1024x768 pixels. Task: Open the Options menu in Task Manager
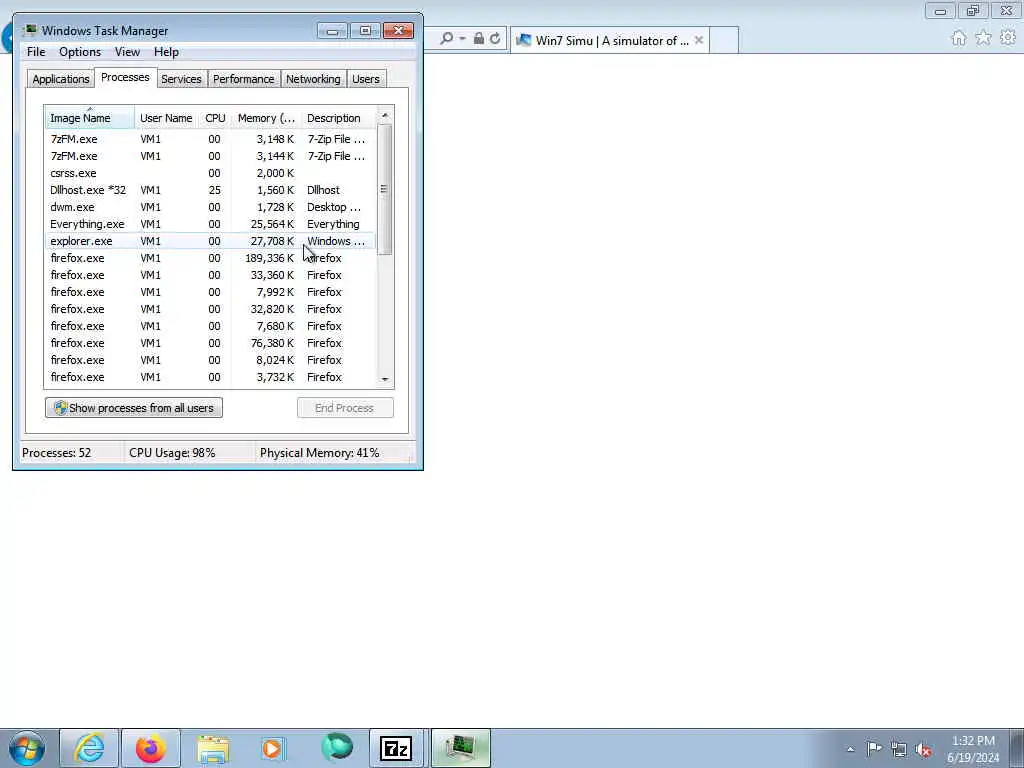tap(80, 52)
